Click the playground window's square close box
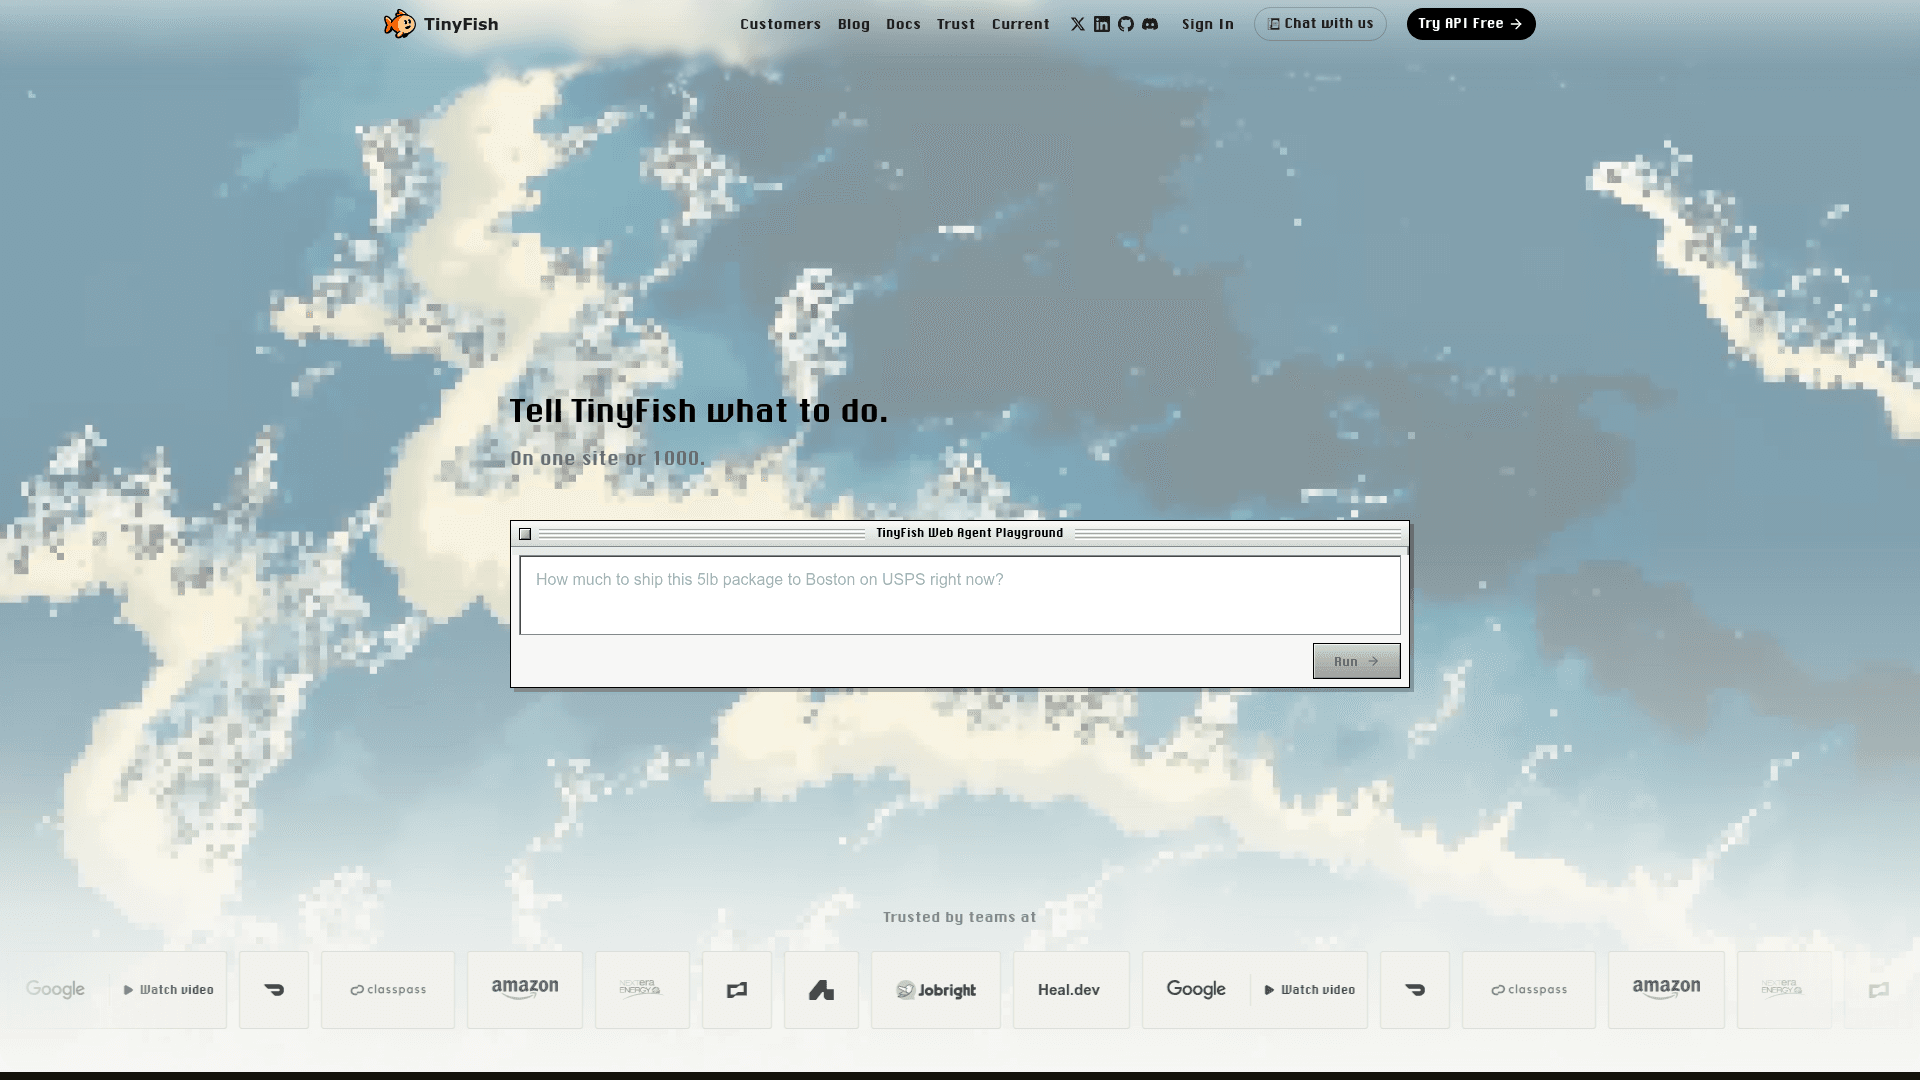This screenshot has height=1080, width=1920. click(525, 534)
